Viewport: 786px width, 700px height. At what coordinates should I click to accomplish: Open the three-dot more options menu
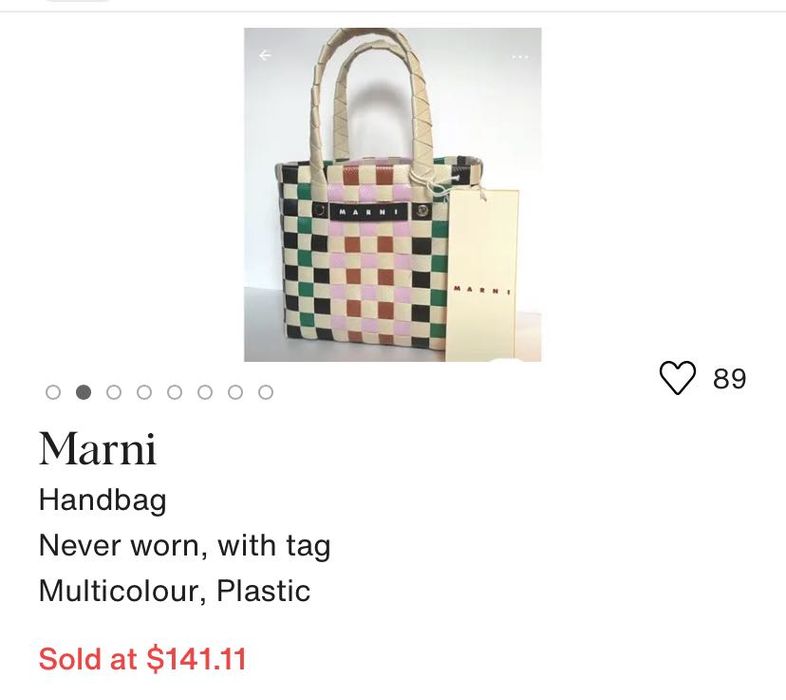pos(520,57)
